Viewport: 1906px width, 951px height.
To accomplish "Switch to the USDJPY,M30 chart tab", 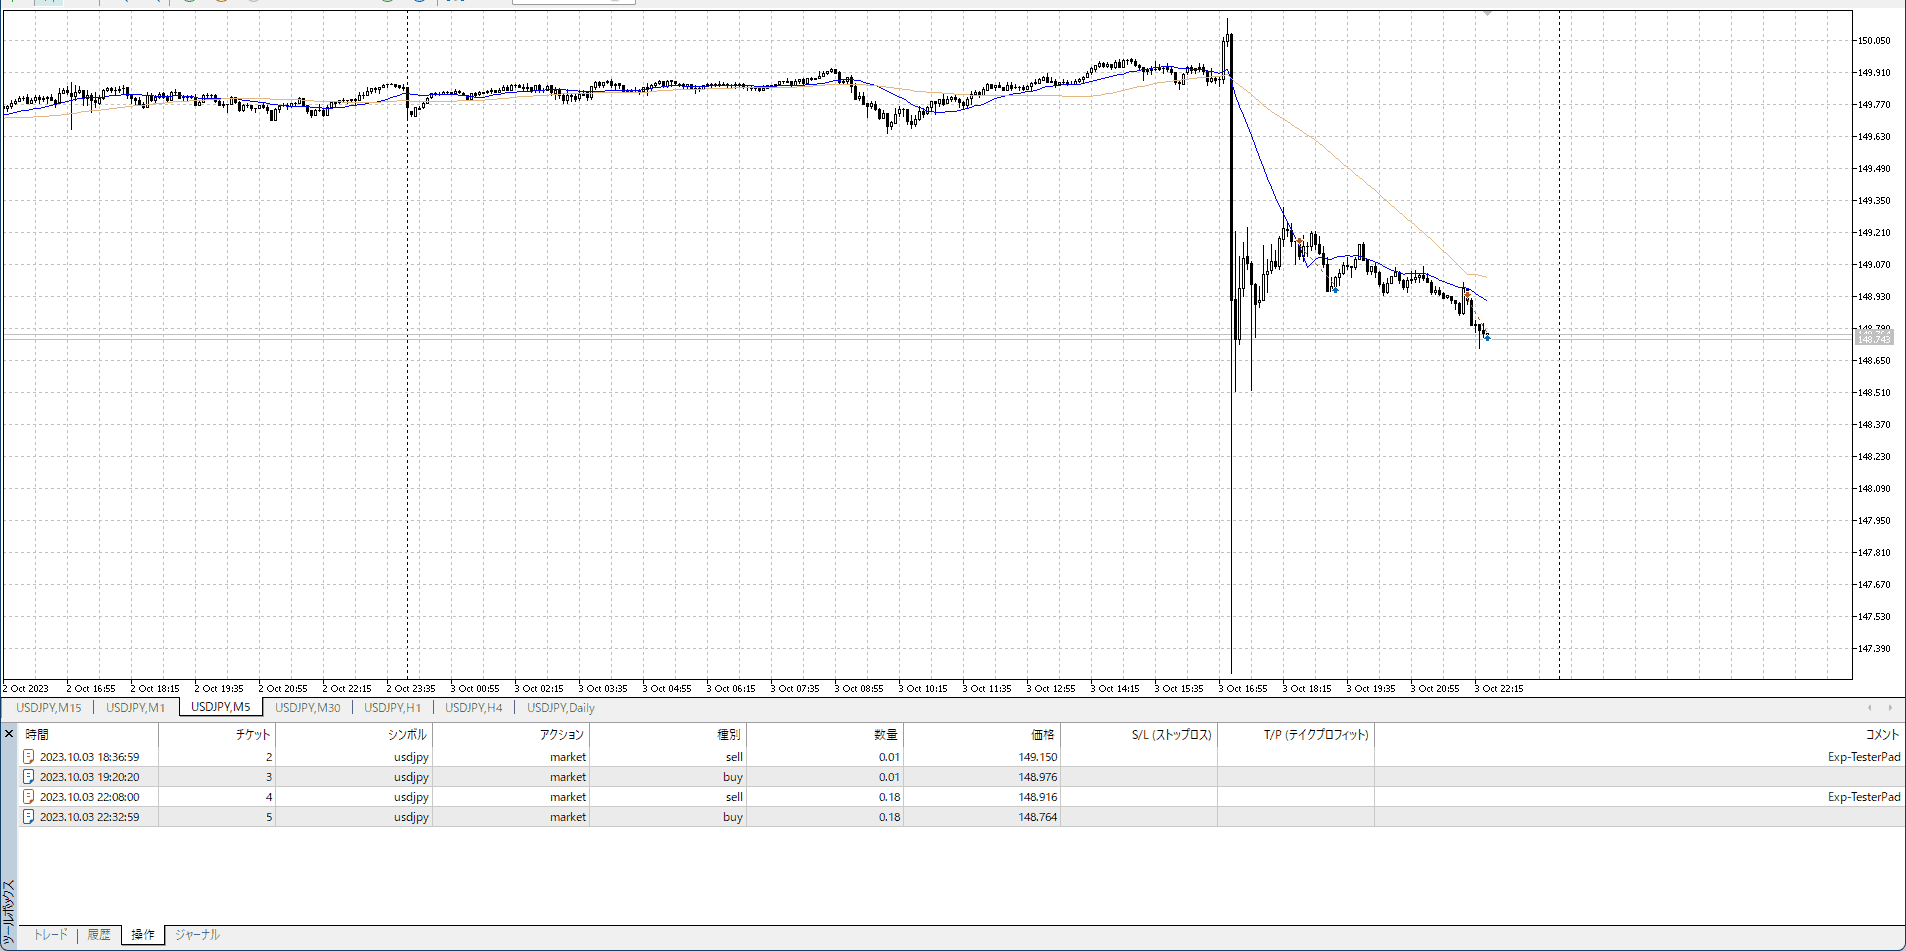I will click(x=307, y=708).
